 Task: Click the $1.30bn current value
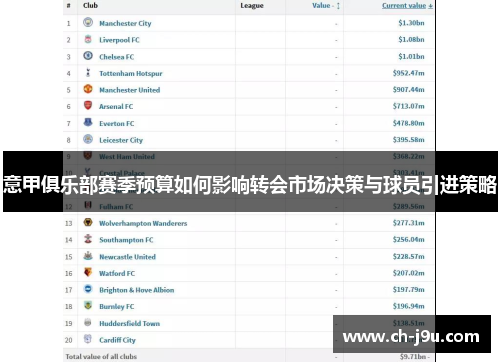coord(411,23)
